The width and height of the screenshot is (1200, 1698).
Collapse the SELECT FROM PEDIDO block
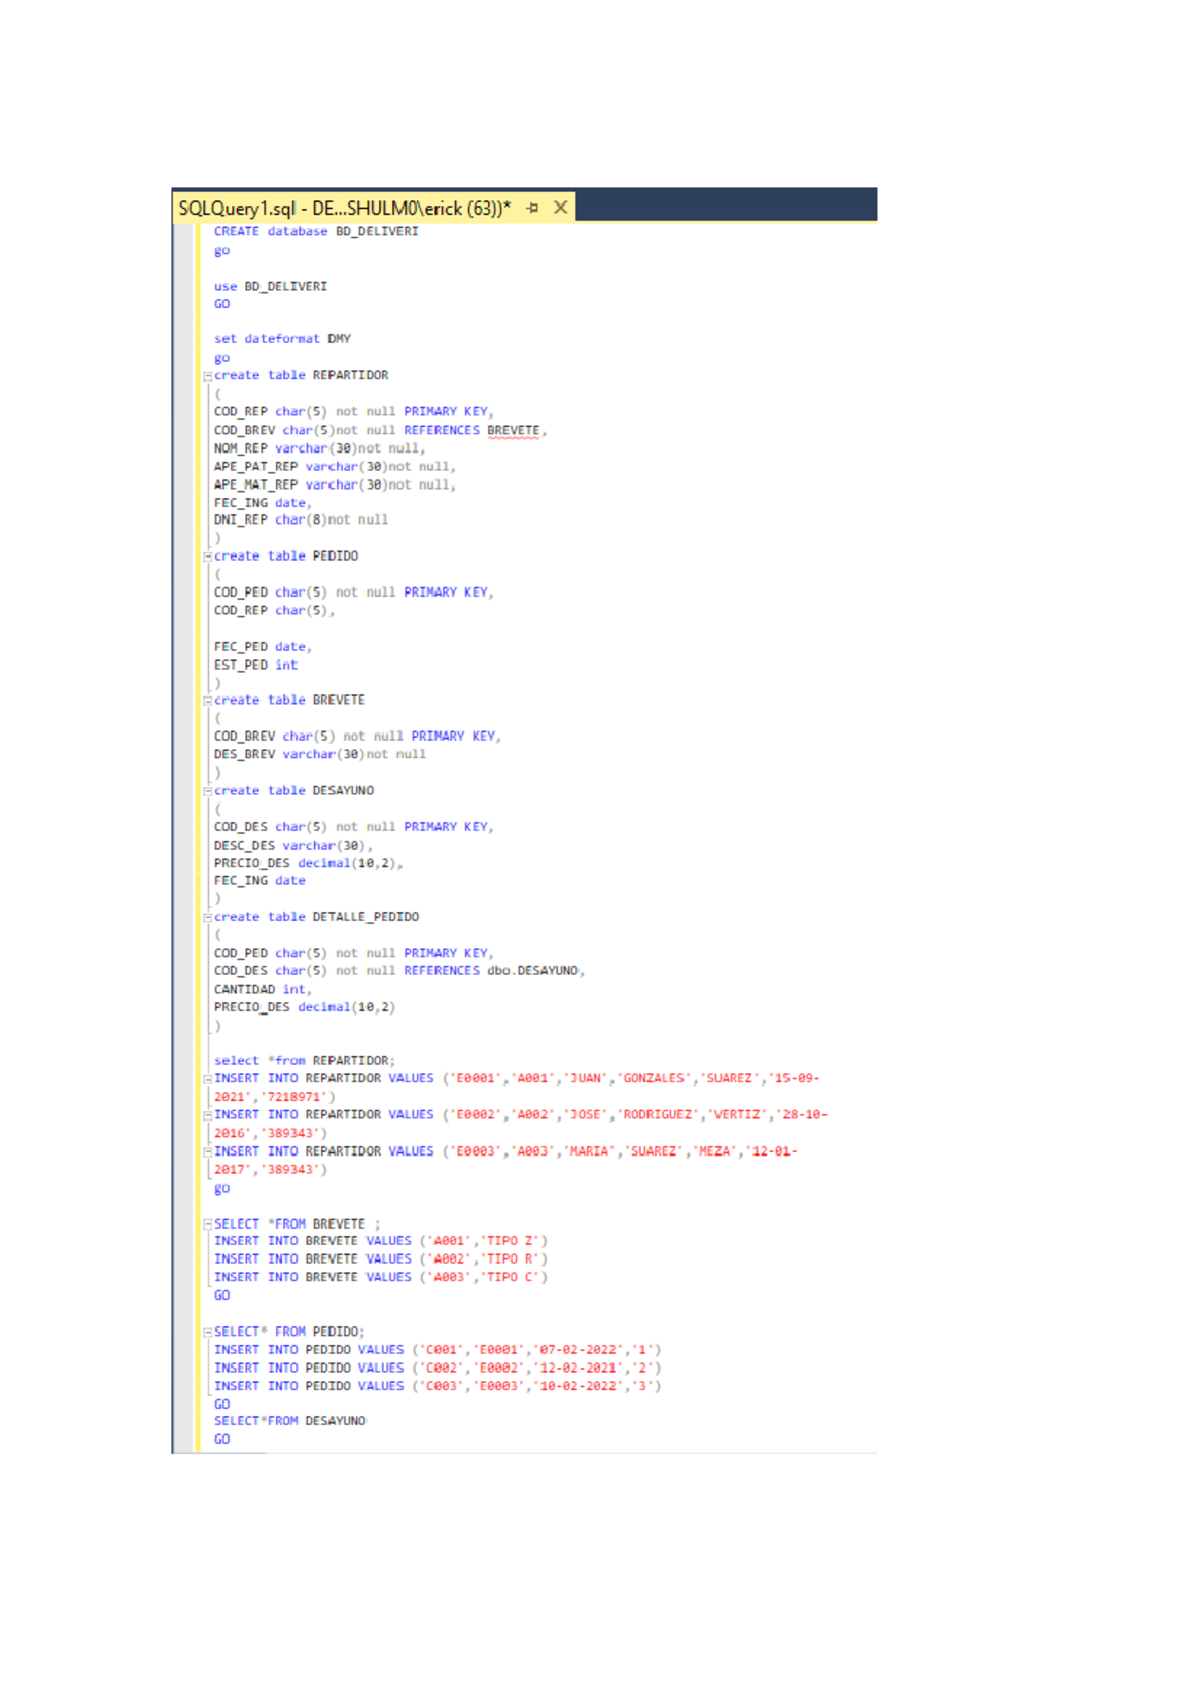click(207, 1333)
